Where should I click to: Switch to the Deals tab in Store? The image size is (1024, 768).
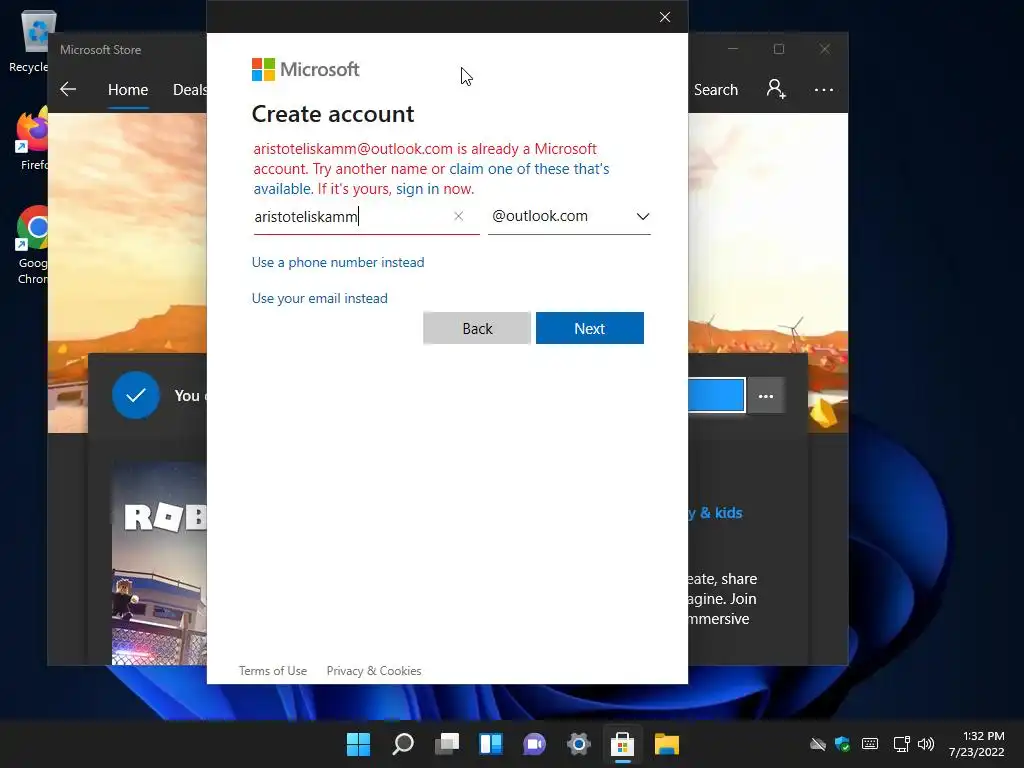tap(189, 89)
